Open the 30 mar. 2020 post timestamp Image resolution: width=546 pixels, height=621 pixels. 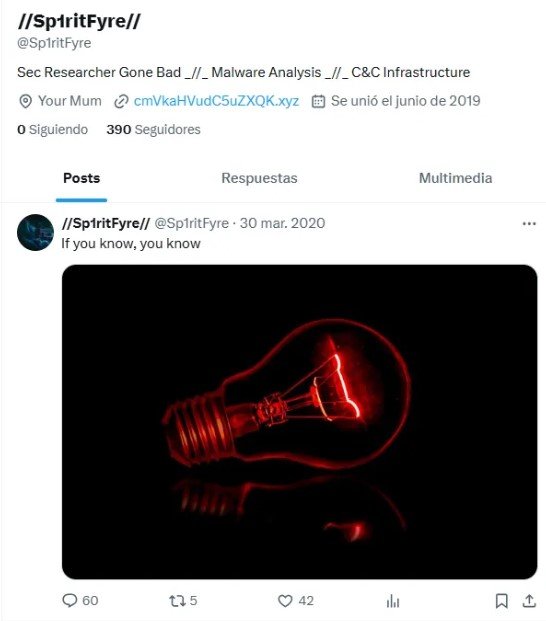(282, 223)
